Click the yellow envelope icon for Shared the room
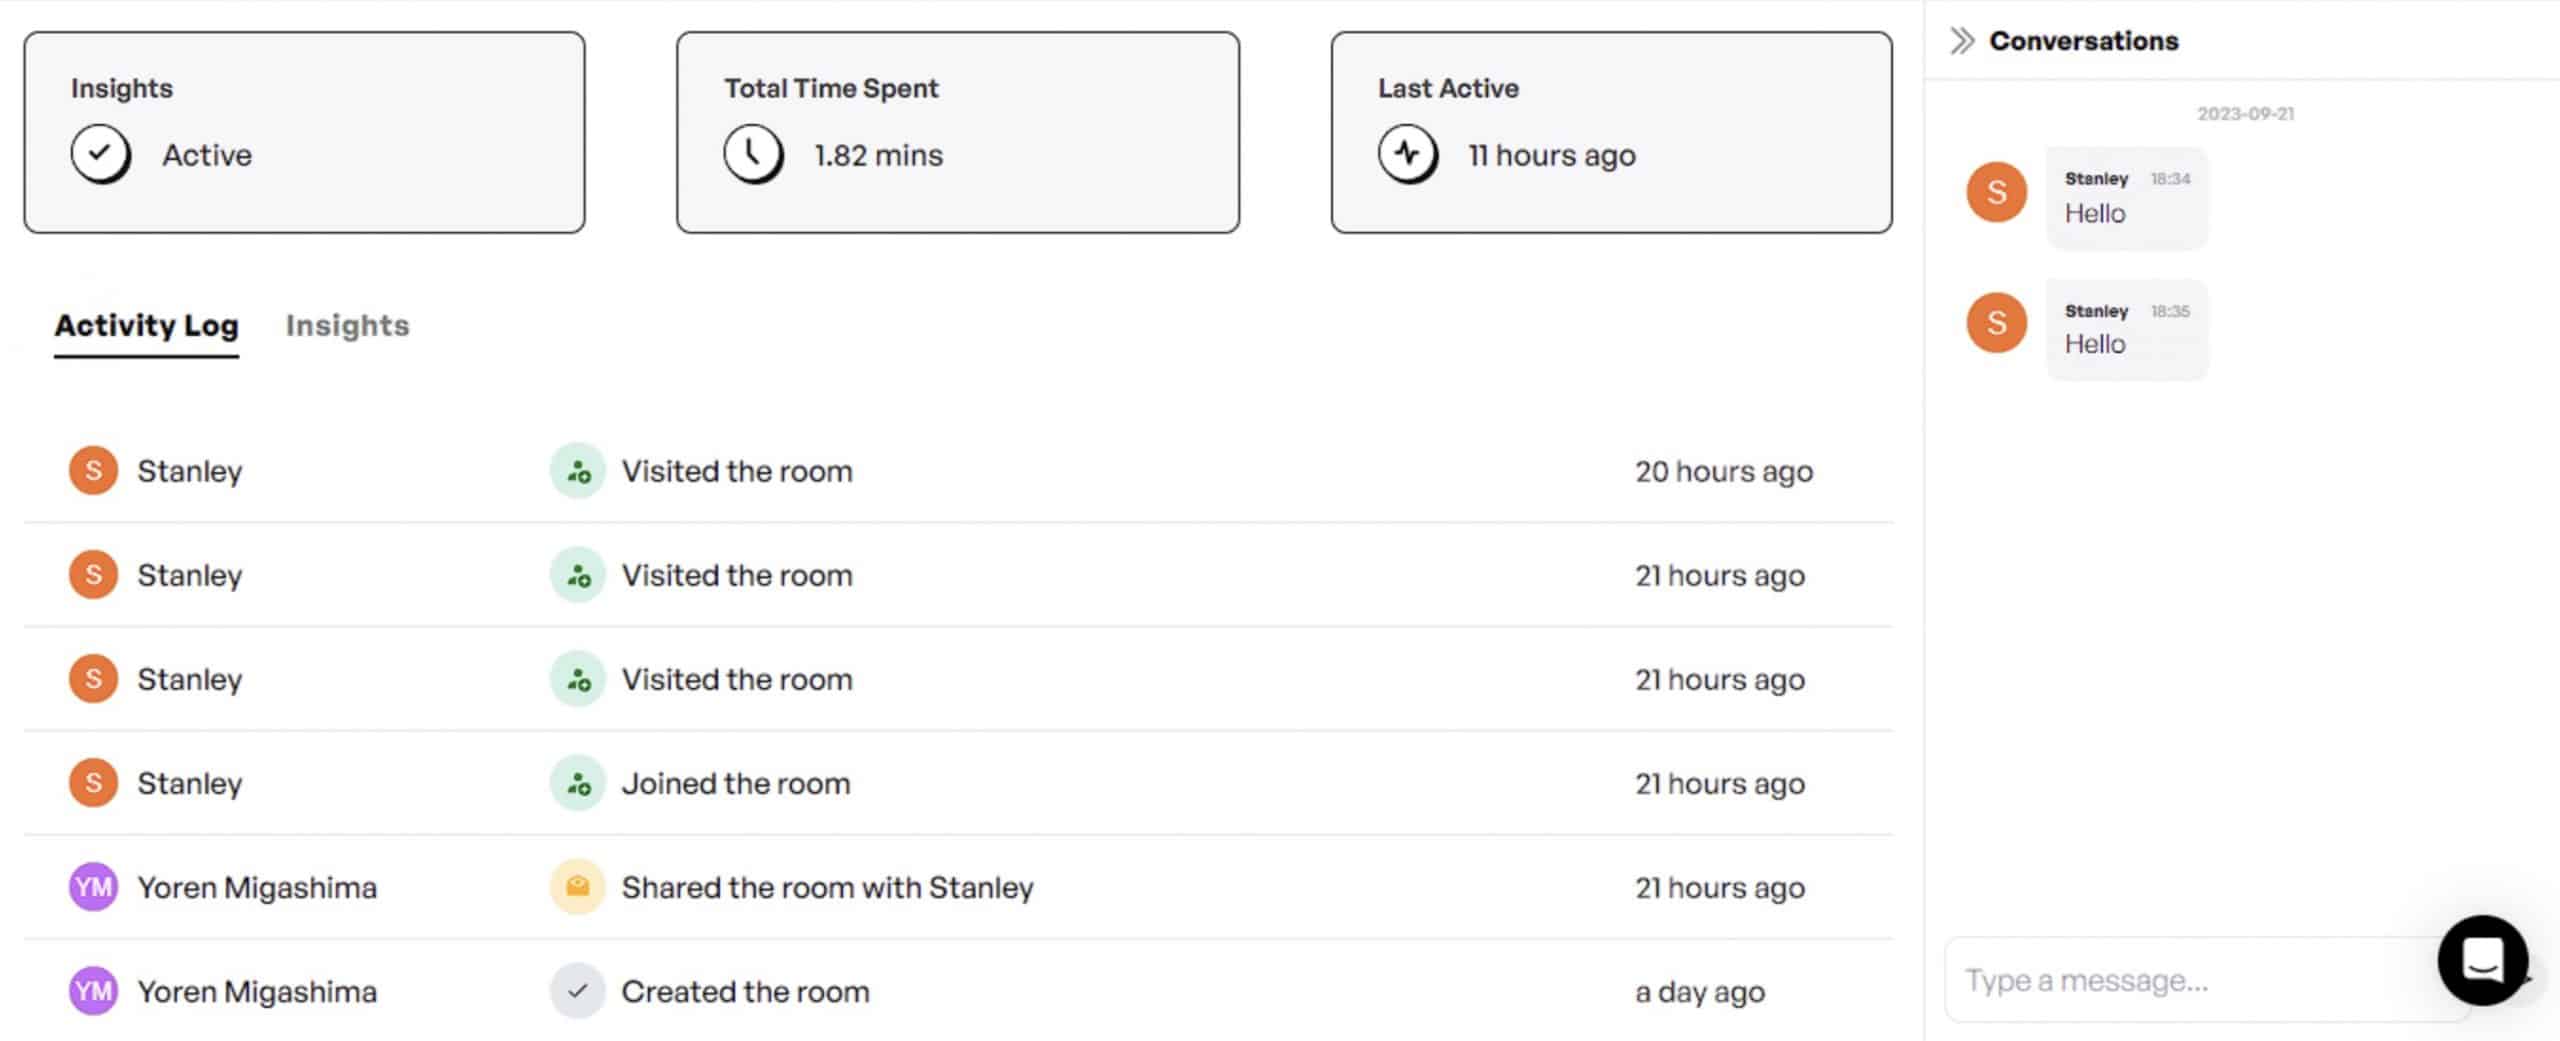The image size is (2560, 1041). click(578, 887)
